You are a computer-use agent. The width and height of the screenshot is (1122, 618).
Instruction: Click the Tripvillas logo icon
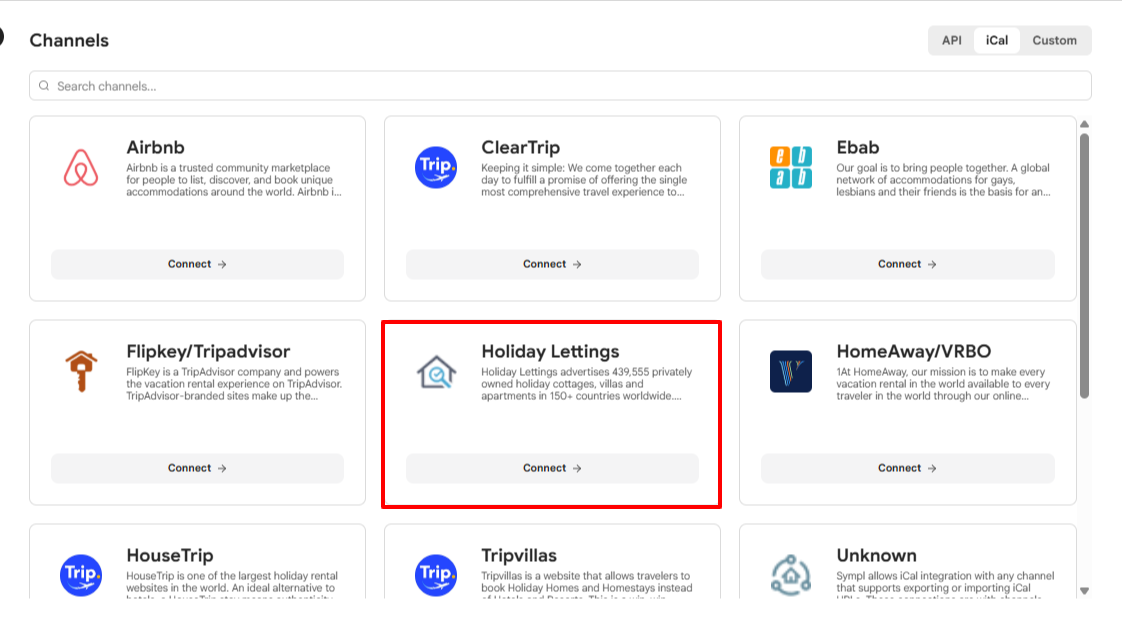coord(436,575)
